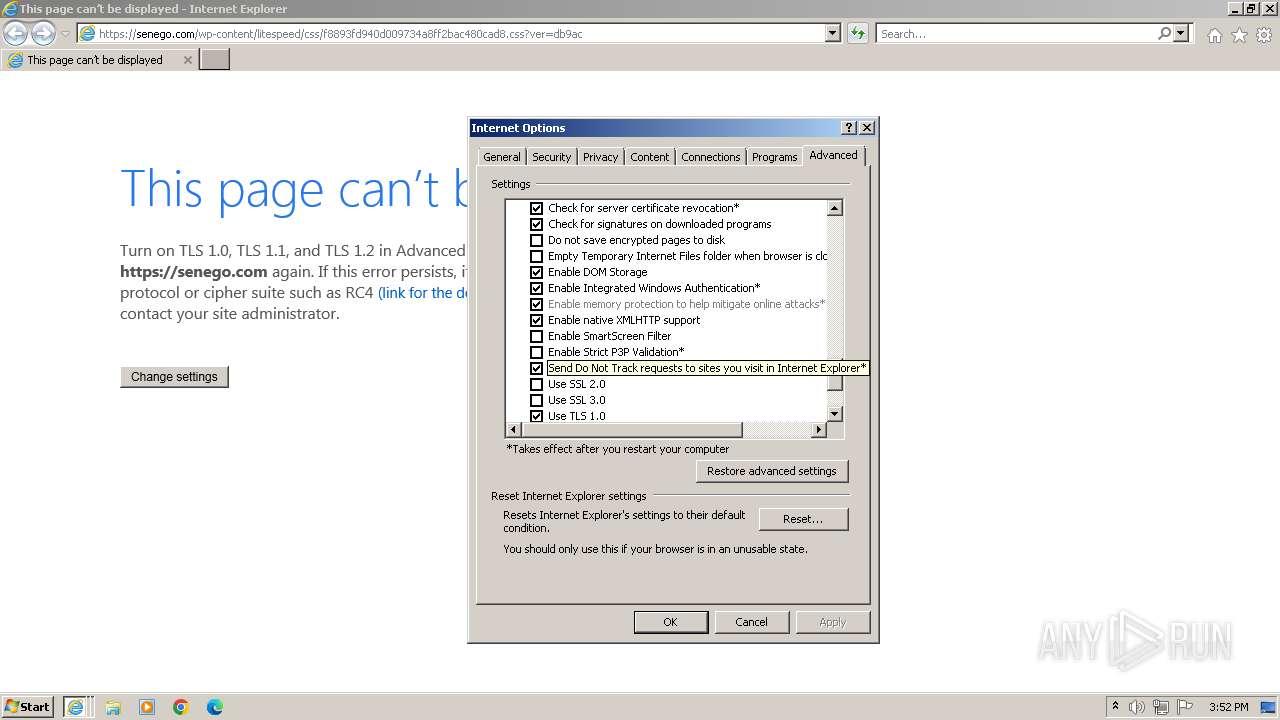Switch to the Content tab
Screen dimensions: 1280x720
click(x=649, y=157)
